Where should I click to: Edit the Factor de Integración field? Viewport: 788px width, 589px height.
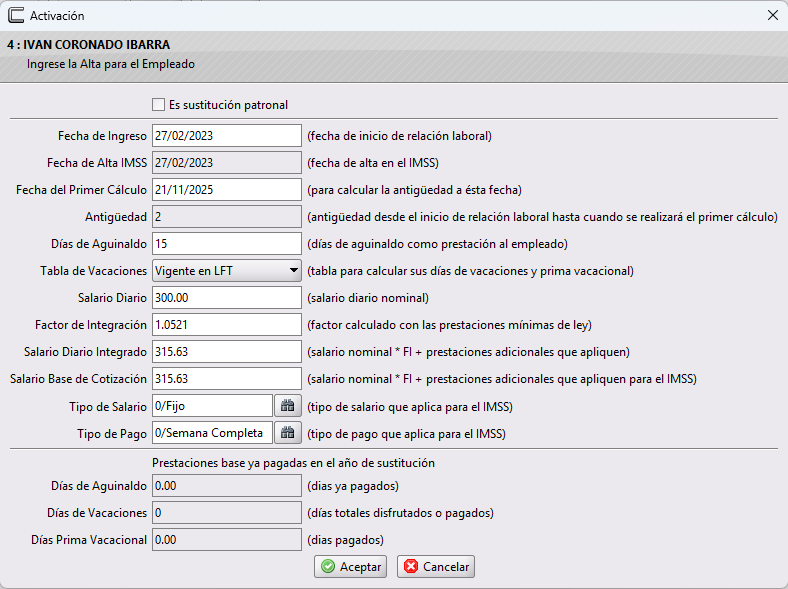coord(227,325)
